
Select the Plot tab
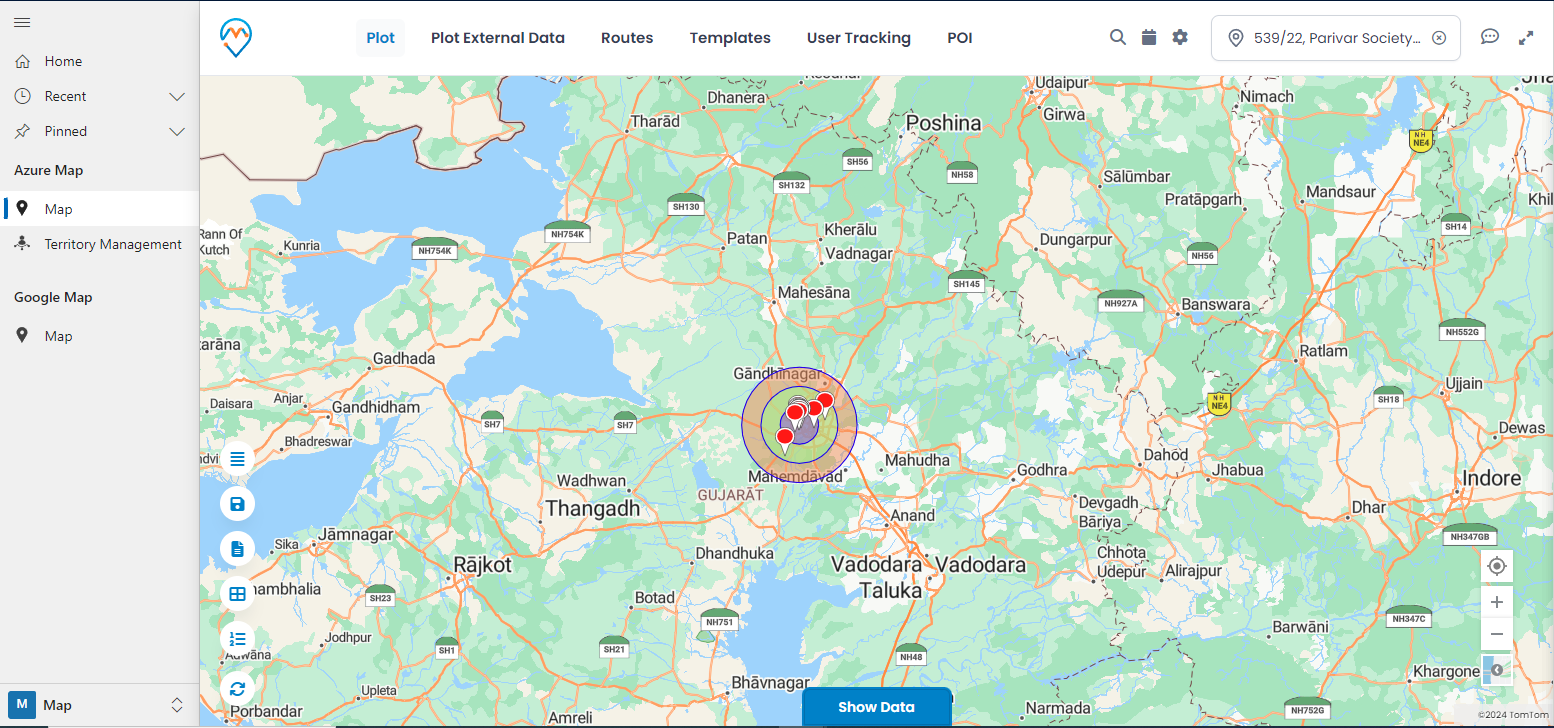380,38
